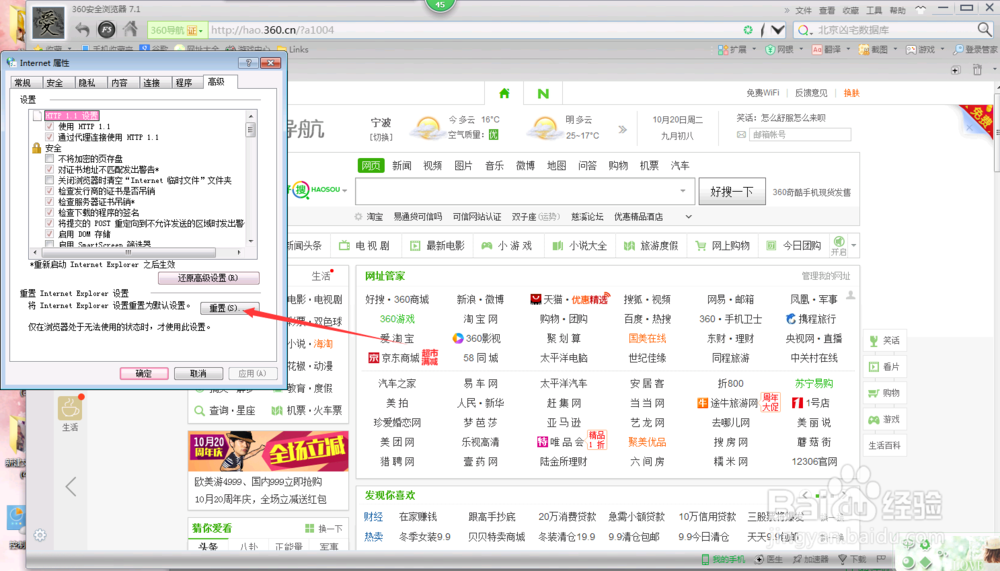Enable 不将加密的页存盘 checkbox
1000x571 pixels.
(x=50, y=159)
